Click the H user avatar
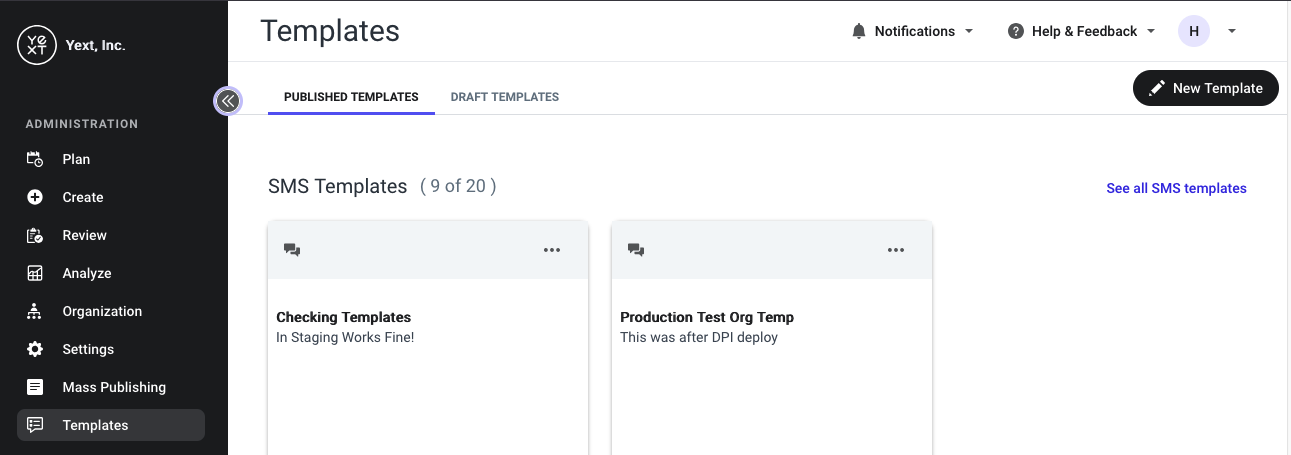The width and height of the screenshot is (1291, 455). [1194, 31]
